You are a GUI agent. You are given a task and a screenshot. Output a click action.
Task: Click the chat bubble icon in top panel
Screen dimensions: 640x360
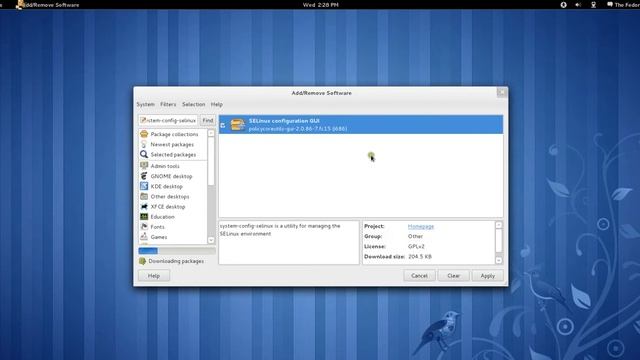point(610,4)
